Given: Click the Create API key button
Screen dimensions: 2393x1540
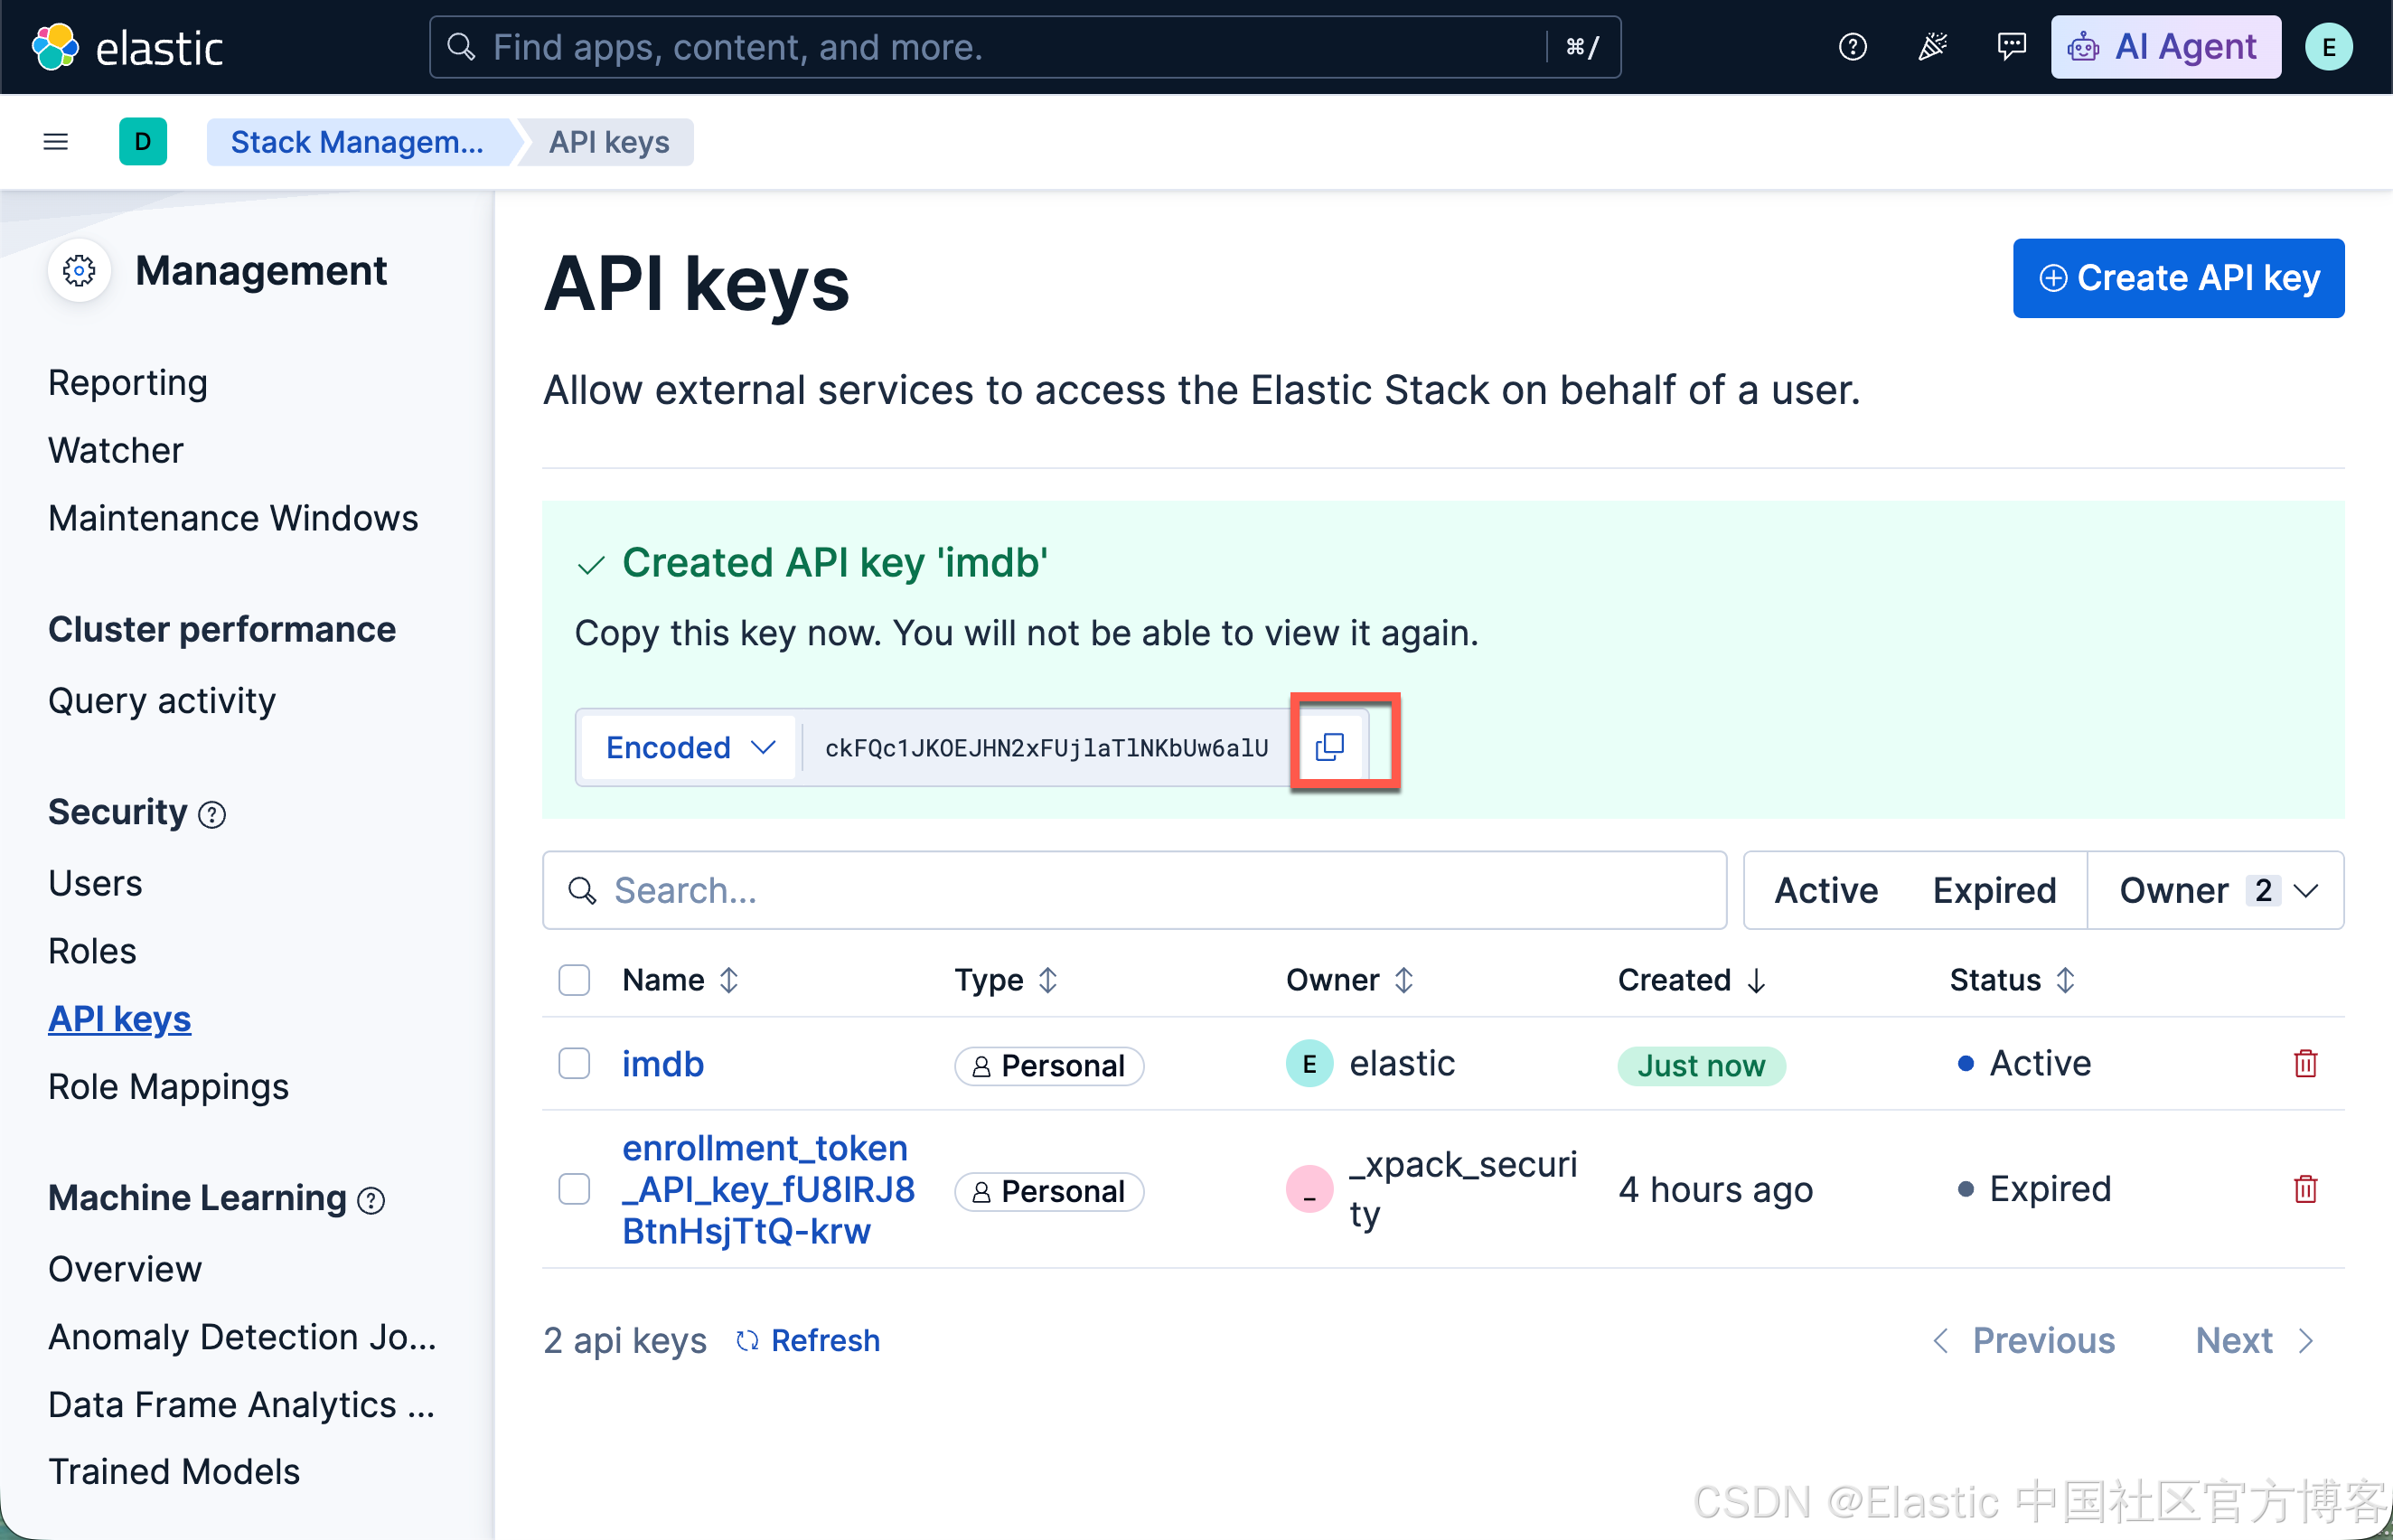Looking at the screenshot, I should click(2178, 278).
